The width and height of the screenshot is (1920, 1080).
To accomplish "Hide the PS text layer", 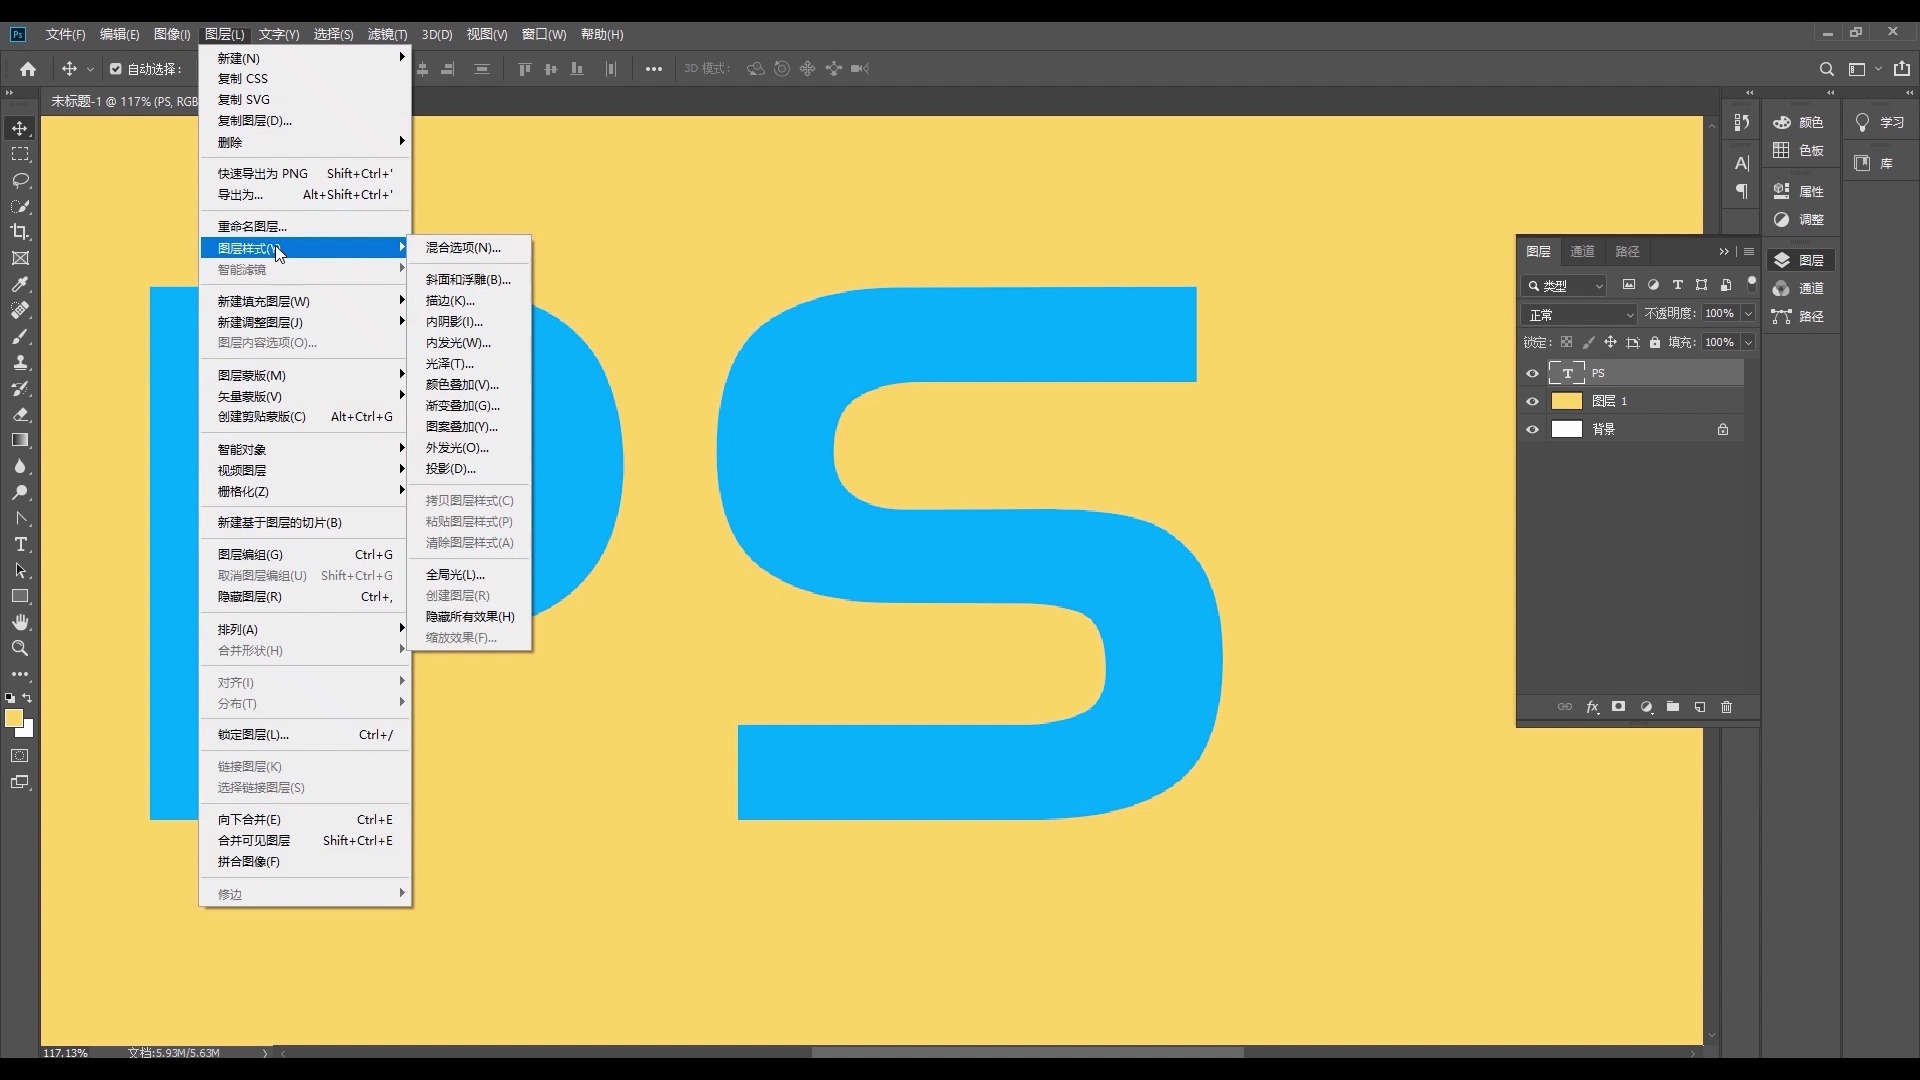I will coord(1532,373).
